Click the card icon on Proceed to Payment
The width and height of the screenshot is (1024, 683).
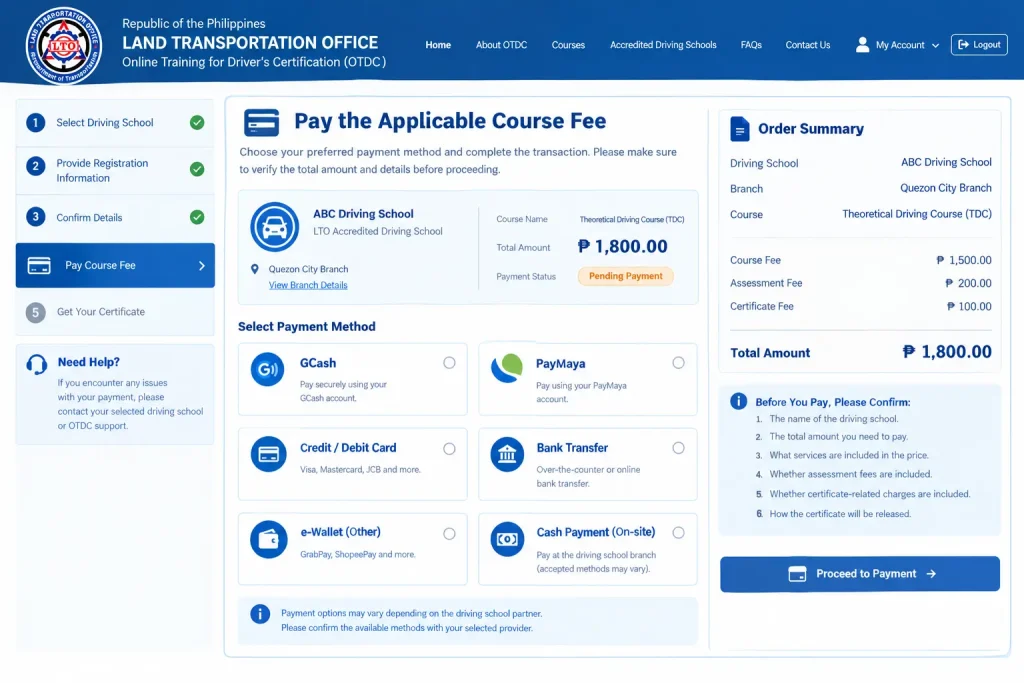click(x=797, y=574)
